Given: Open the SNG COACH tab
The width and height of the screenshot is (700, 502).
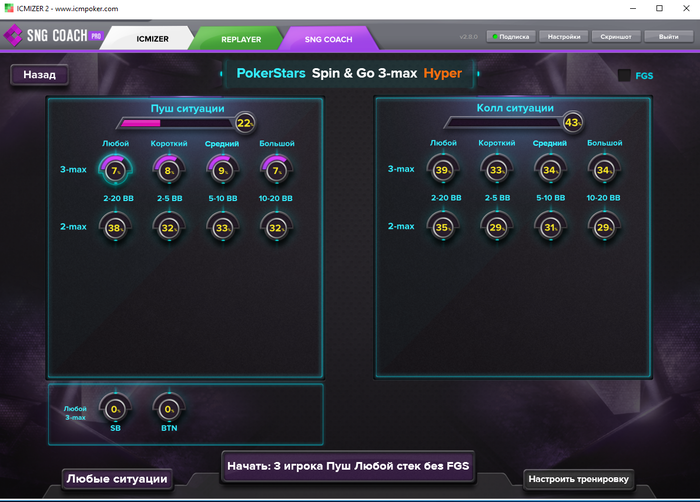Looking at the screenshot, I should (329, 39).
